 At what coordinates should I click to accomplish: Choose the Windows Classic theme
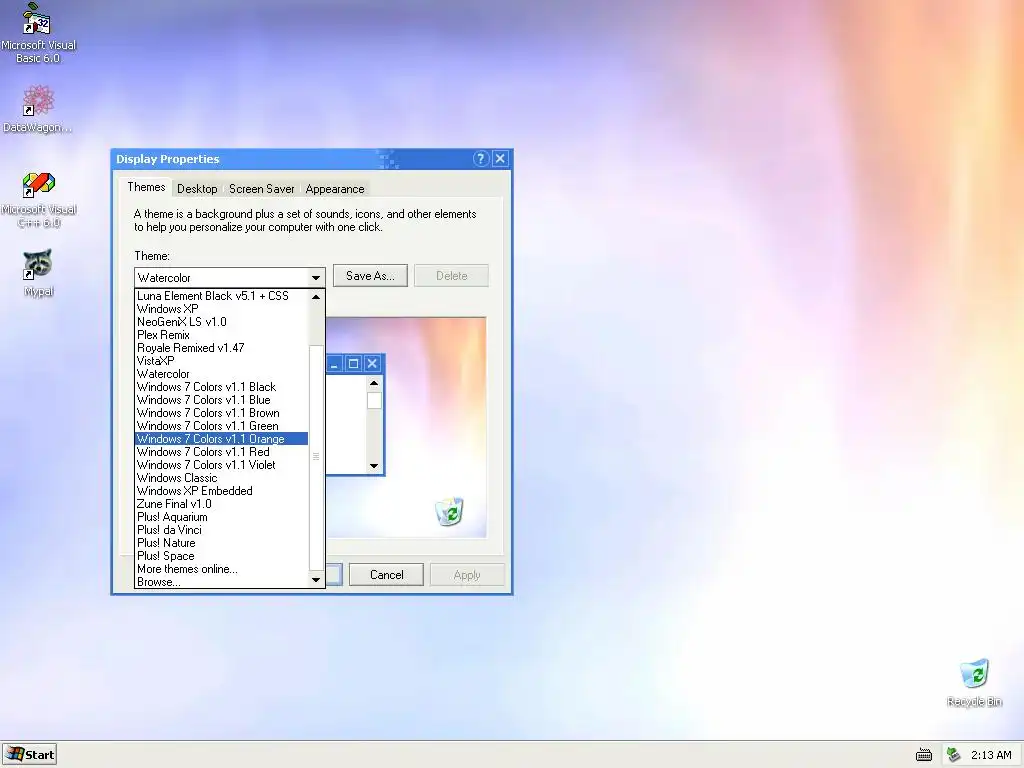(221, 478)
